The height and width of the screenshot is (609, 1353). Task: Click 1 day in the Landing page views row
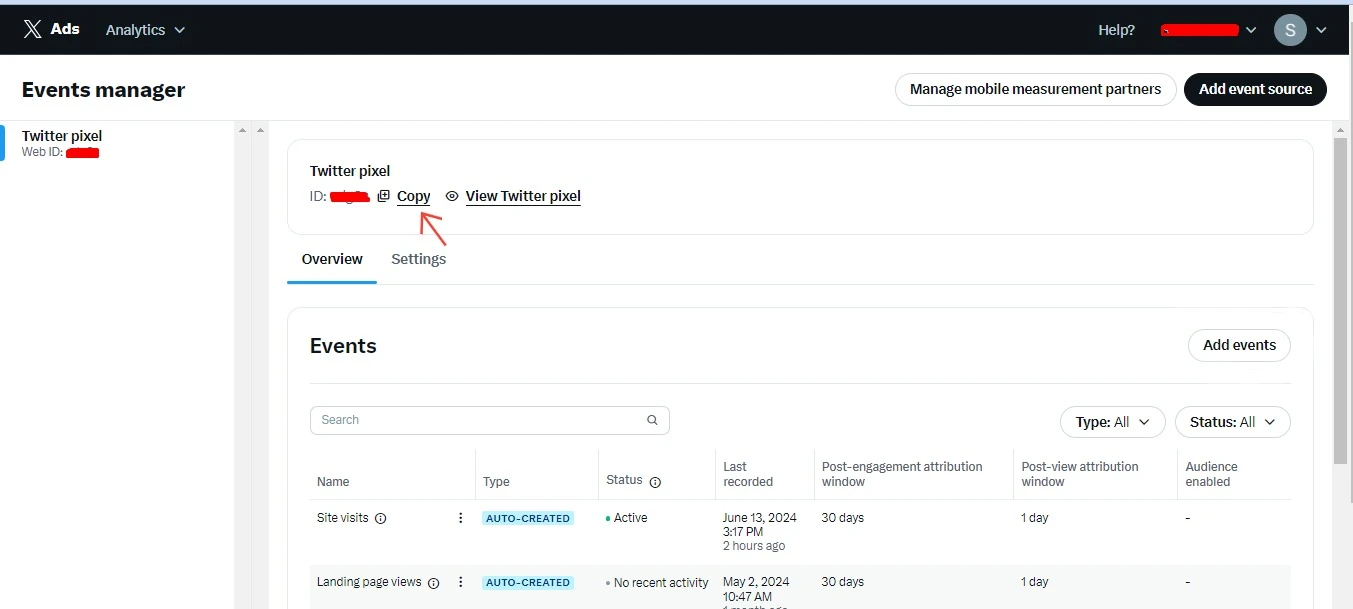[1035, 582]
